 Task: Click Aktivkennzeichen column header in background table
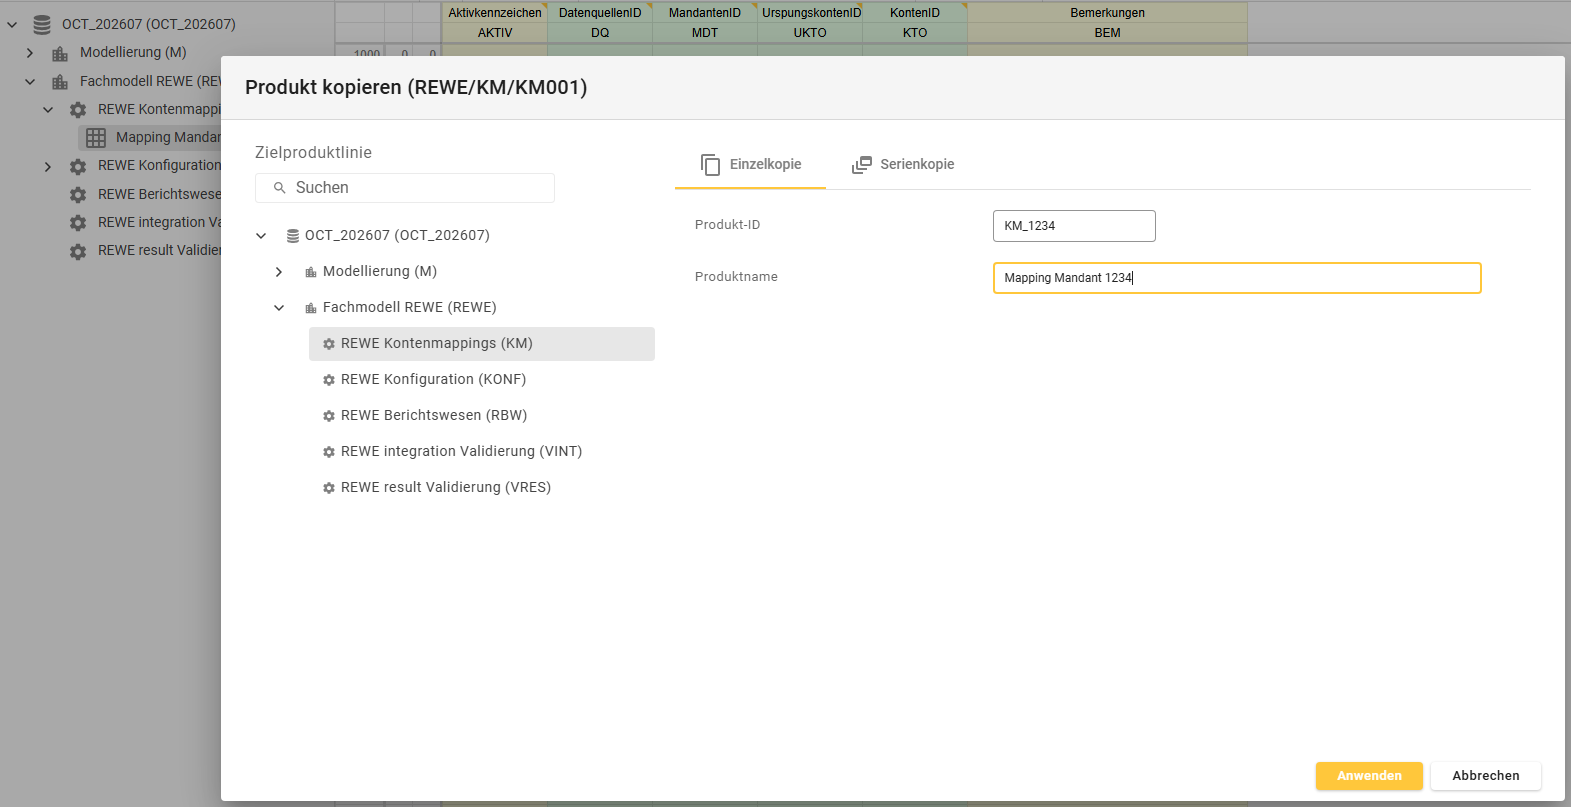point(495,13)
